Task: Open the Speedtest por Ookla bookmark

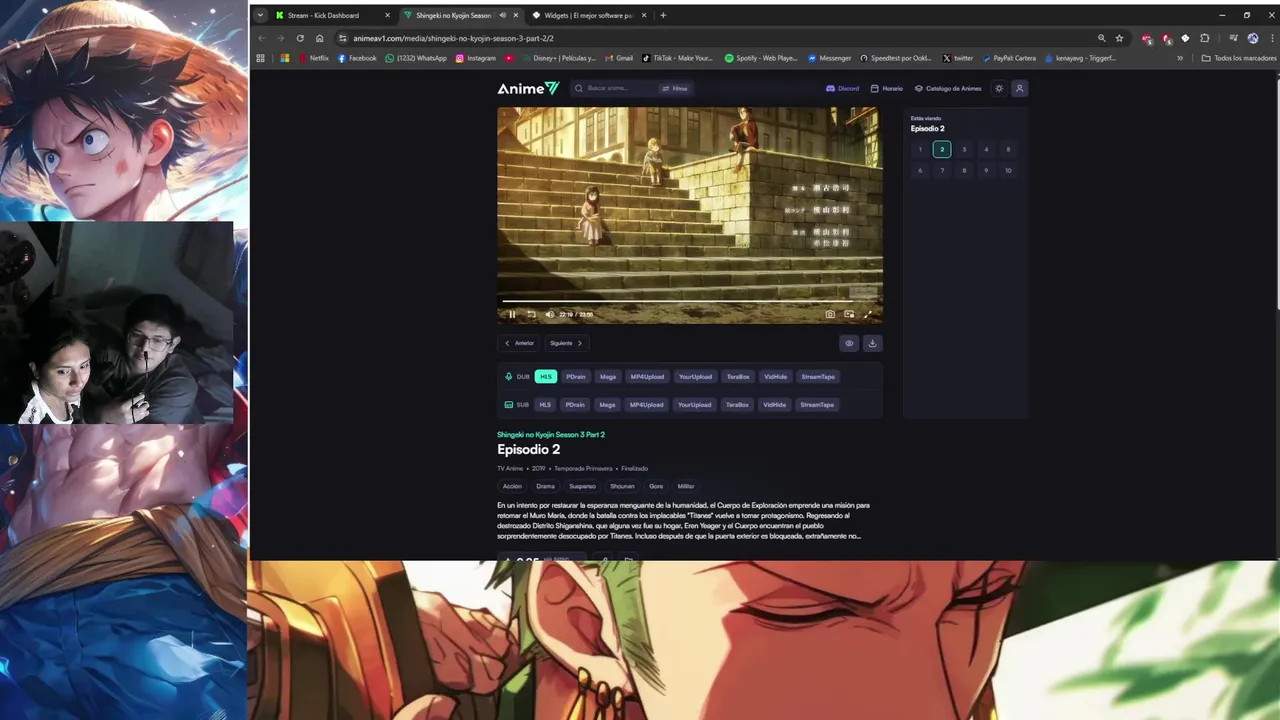Action: (896, 58)
